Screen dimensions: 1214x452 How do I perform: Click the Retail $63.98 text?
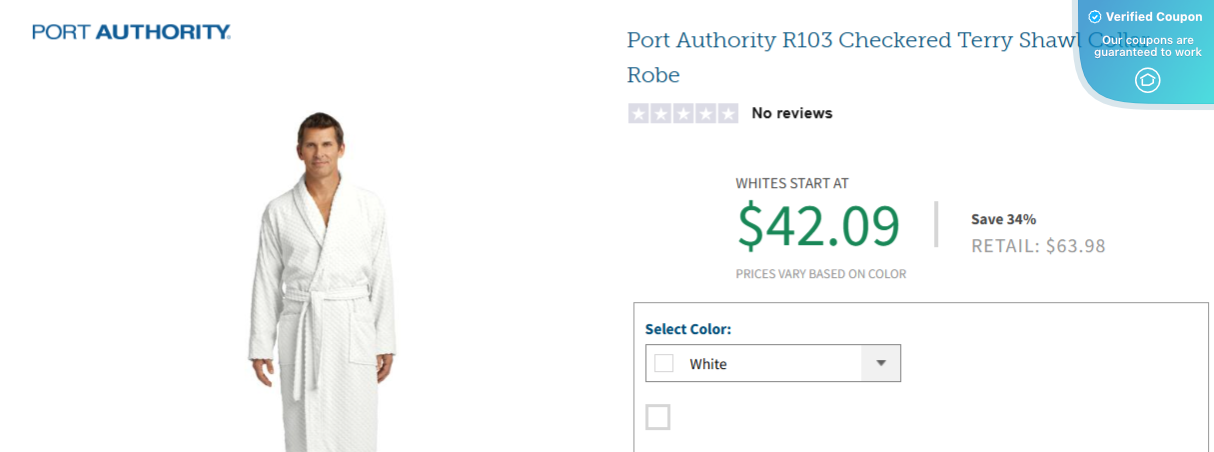(1038, 246)
